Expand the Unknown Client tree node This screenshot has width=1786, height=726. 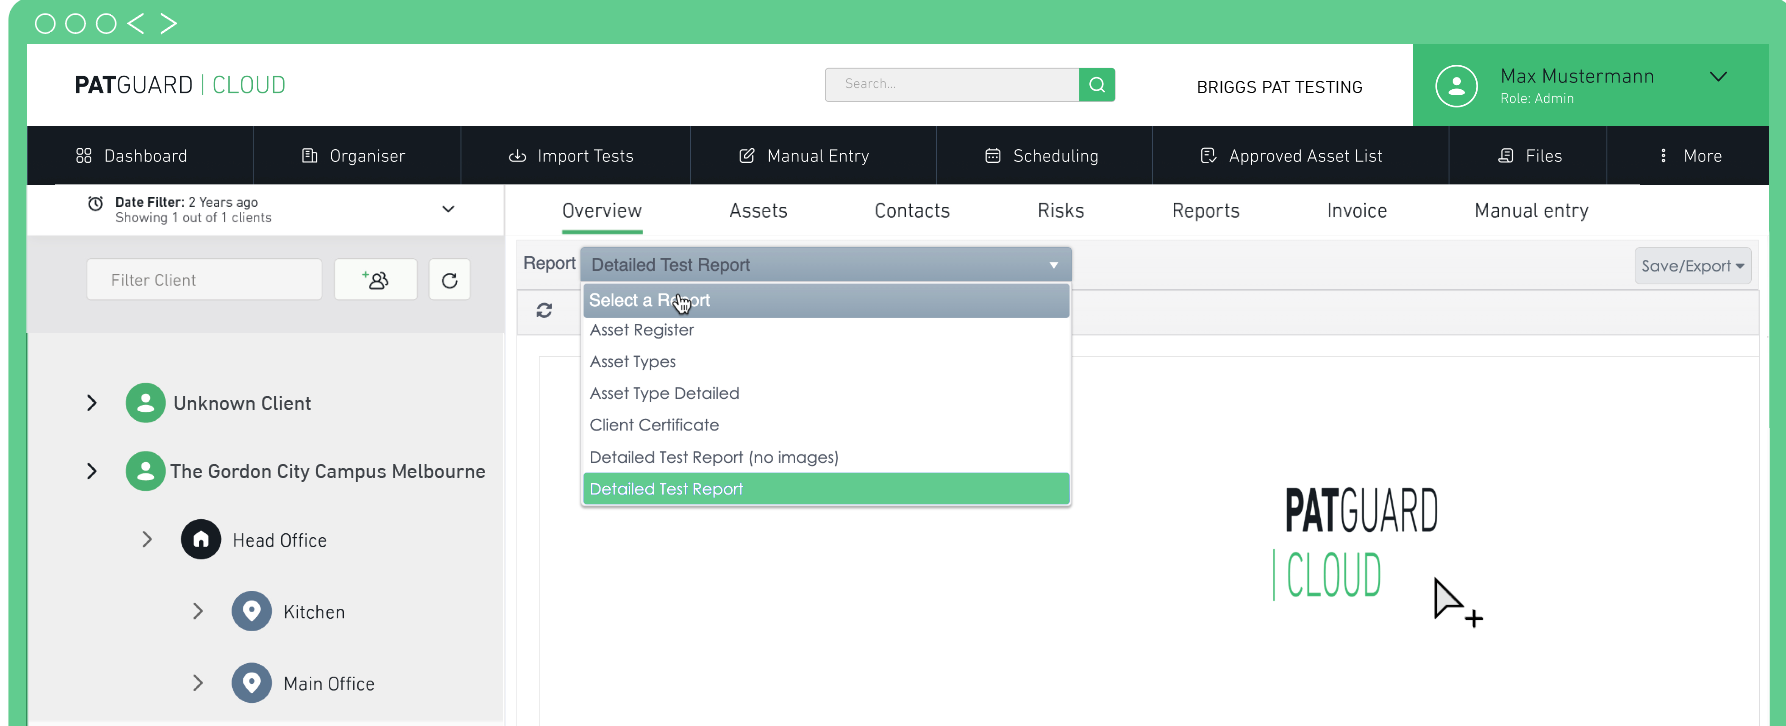tap(92, 403)
